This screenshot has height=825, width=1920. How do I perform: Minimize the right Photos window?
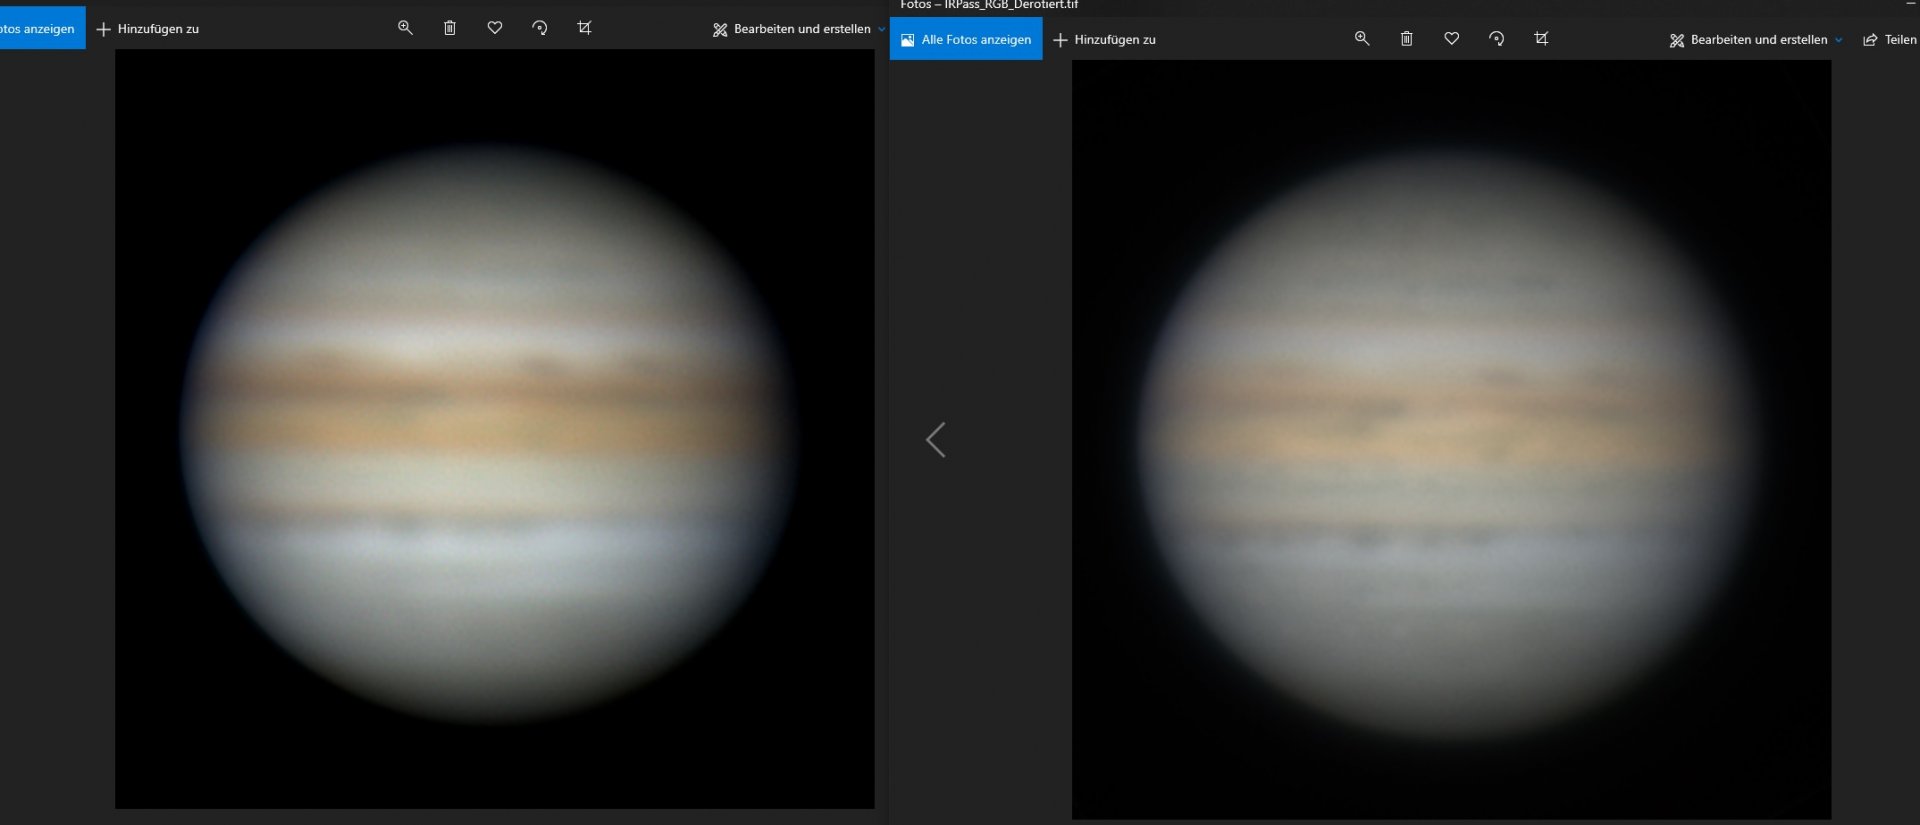(1911, 4)
